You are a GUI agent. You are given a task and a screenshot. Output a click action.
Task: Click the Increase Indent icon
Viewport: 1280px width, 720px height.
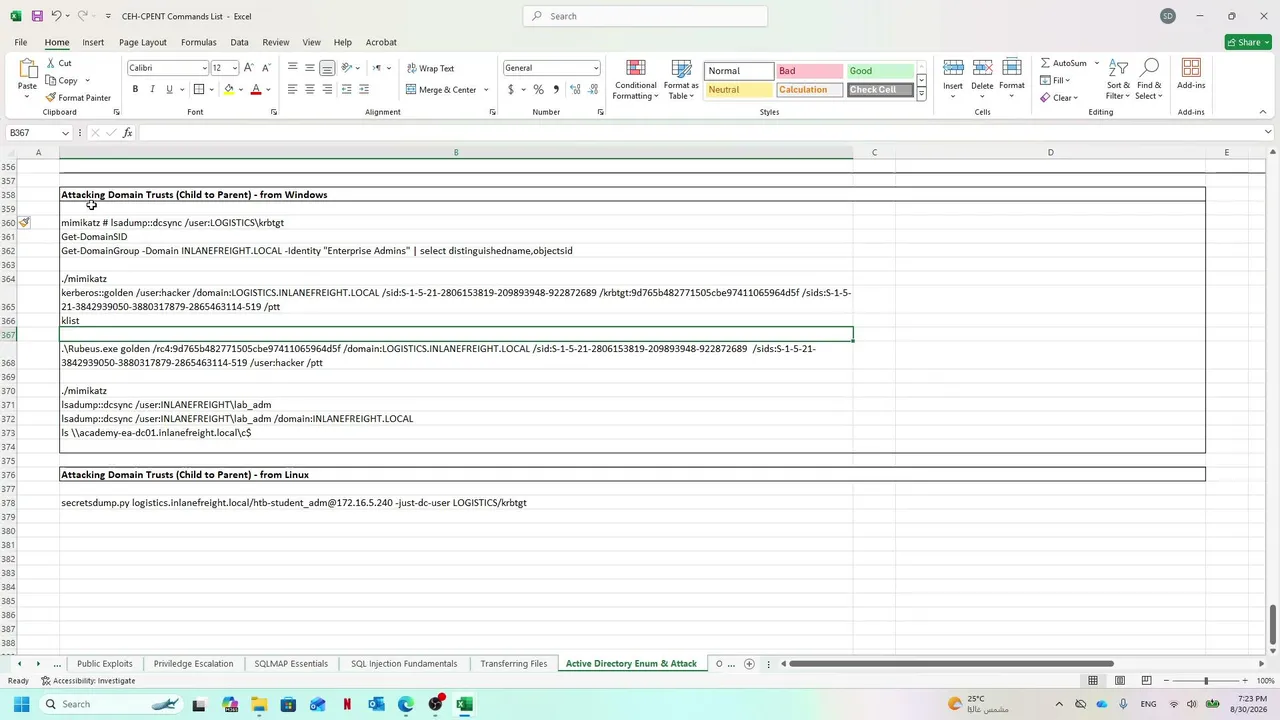(x=364, y=90)
